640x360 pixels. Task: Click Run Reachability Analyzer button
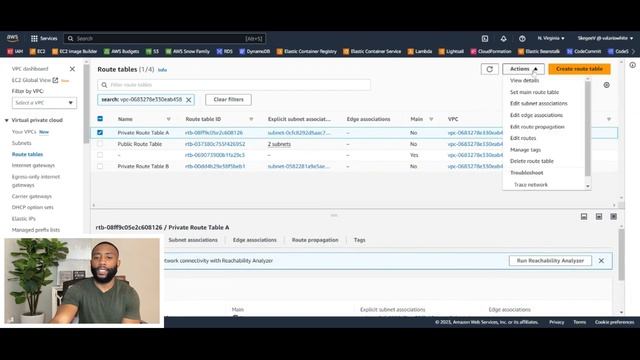click(x=550, y=261)
